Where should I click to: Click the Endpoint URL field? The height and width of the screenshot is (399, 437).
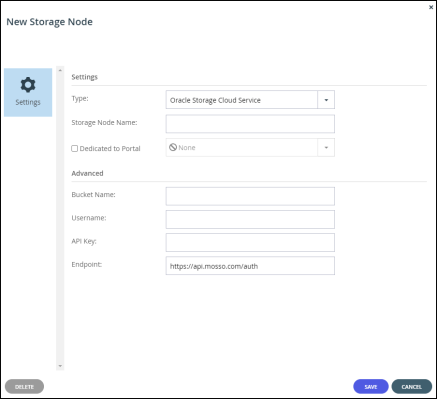click(250, 266)
